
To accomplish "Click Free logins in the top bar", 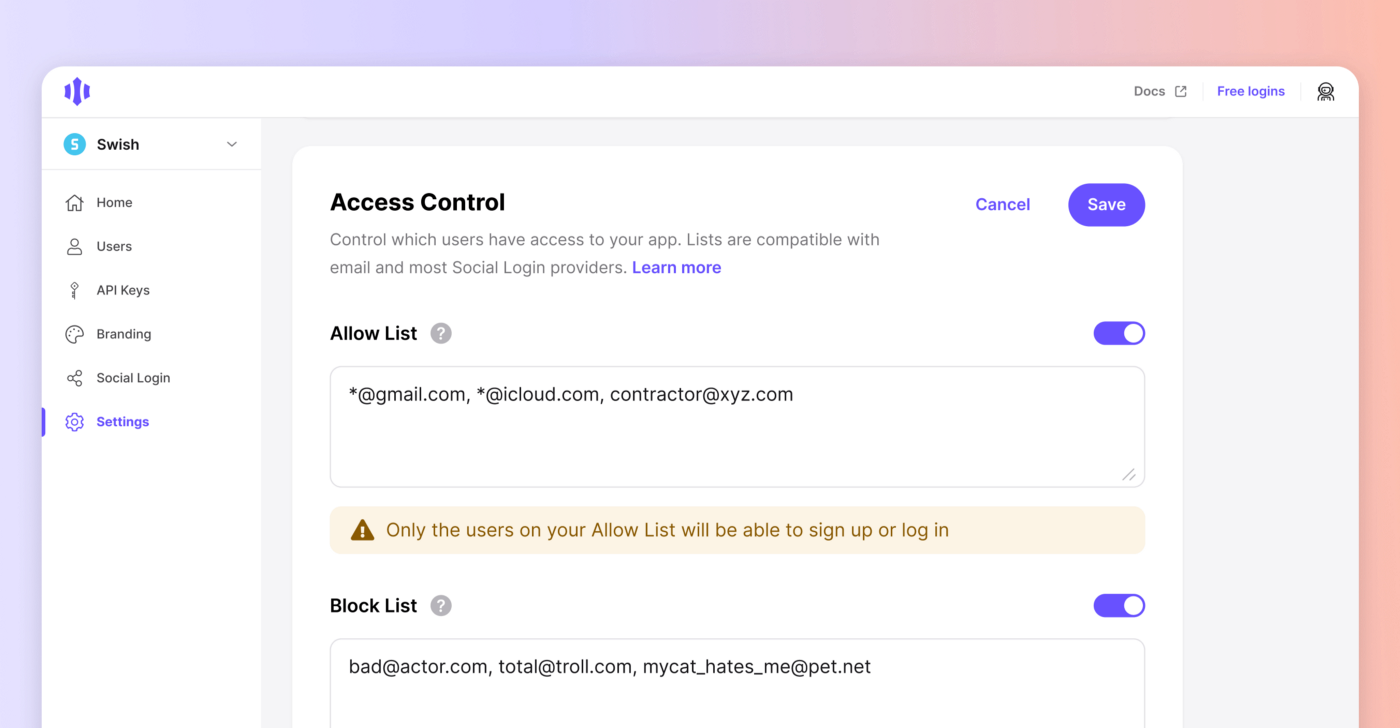I will click(1250, 91).
